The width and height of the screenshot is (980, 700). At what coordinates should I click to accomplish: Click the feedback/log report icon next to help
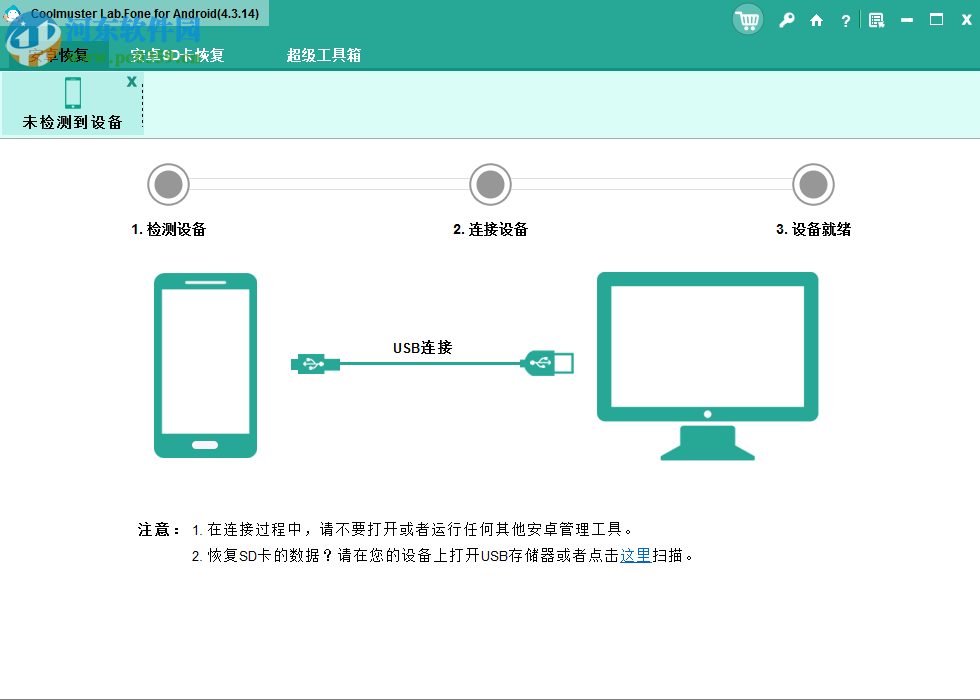874,19
